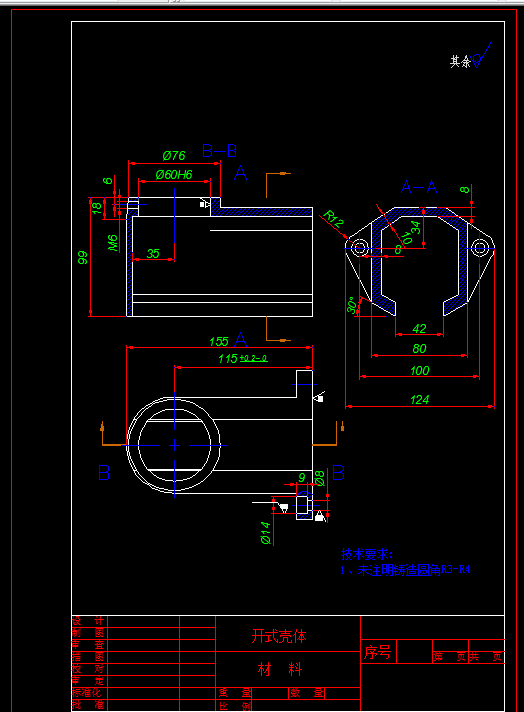Click the 未注明铸造圆角R3-R4 note

coord(414,570)
